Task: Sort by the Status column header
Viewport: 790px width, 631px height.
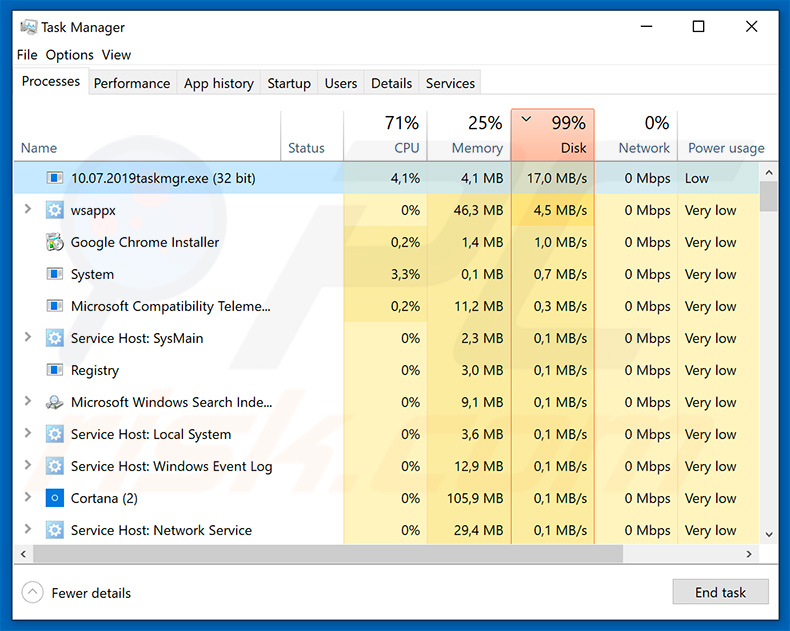Action: click(312, 136)
